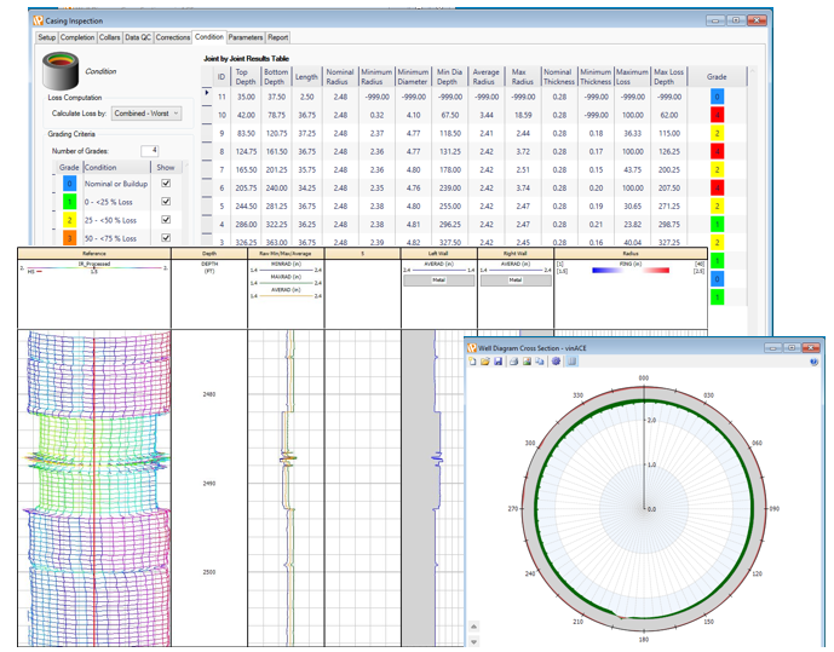Save the cross section using the Save icon
834x652 pixels.
point(498,362)
